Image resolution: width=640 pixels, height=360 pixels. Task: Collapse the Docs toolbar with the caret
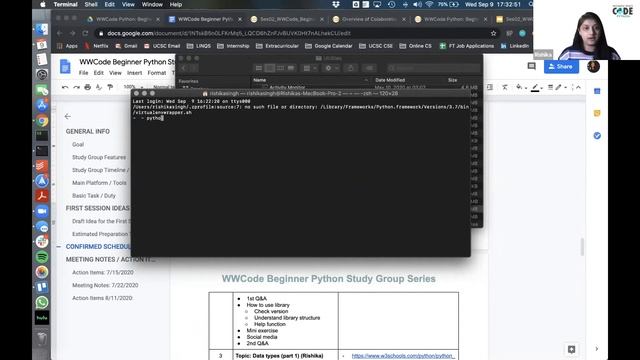[x=578, y=87]
